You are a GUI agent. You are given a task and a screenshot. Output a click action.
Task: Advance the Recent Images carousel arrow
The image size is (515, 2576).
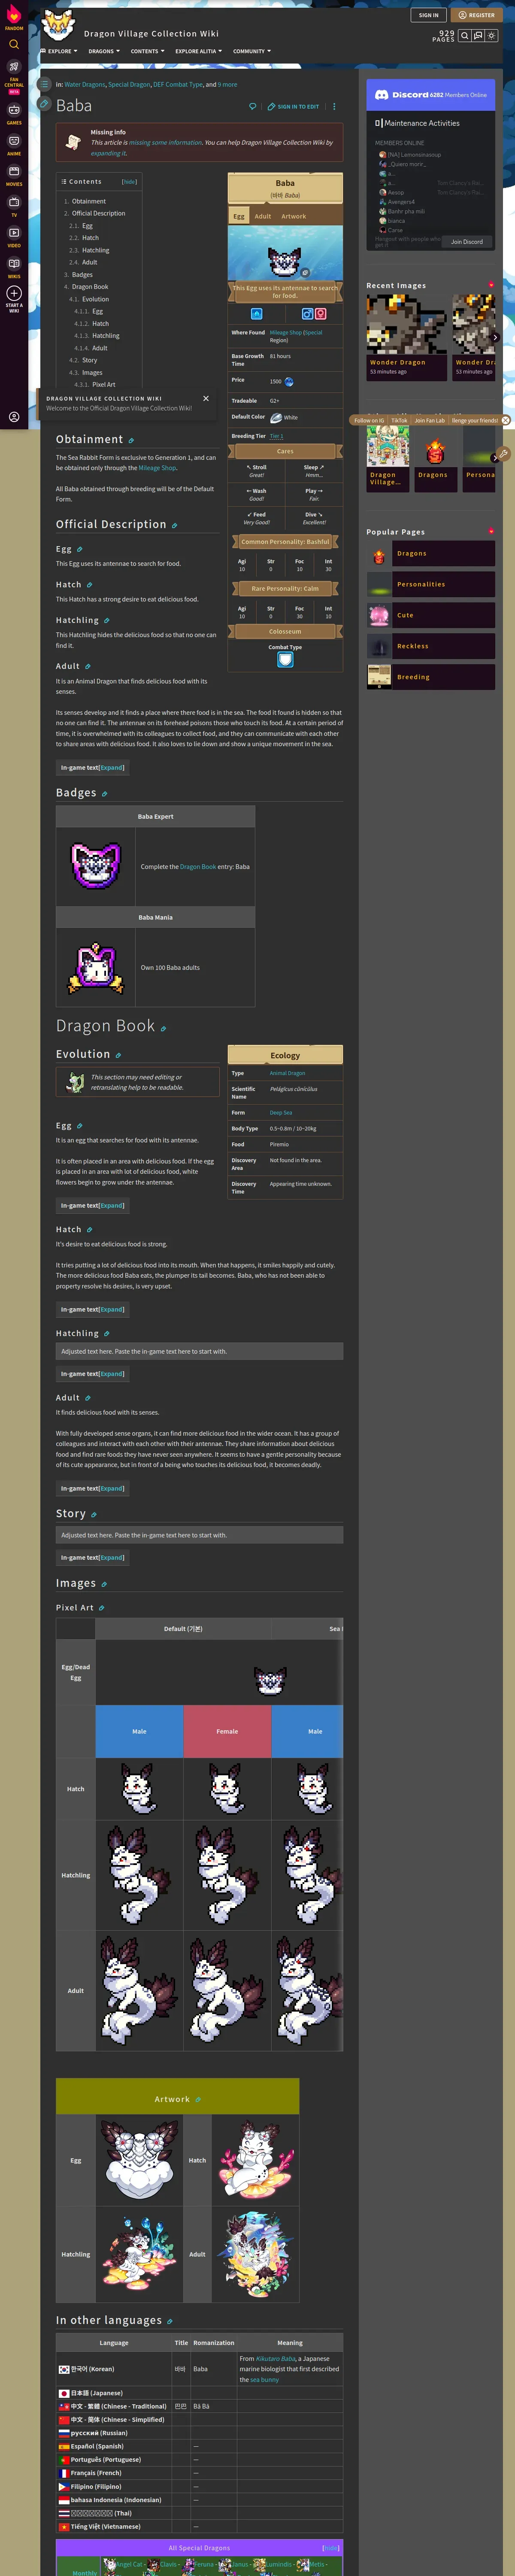tap(495, 337)
